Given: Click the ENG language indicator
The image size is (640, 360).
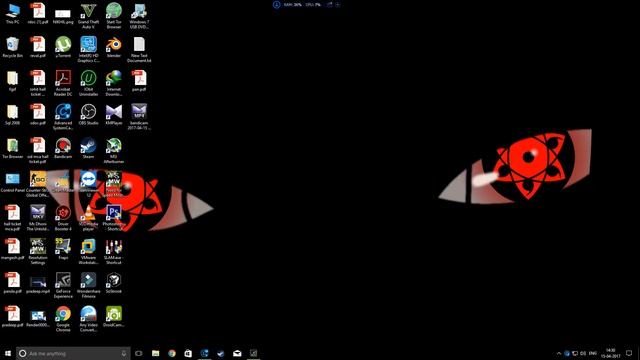Looking at the screenshot, I should 593,353.
